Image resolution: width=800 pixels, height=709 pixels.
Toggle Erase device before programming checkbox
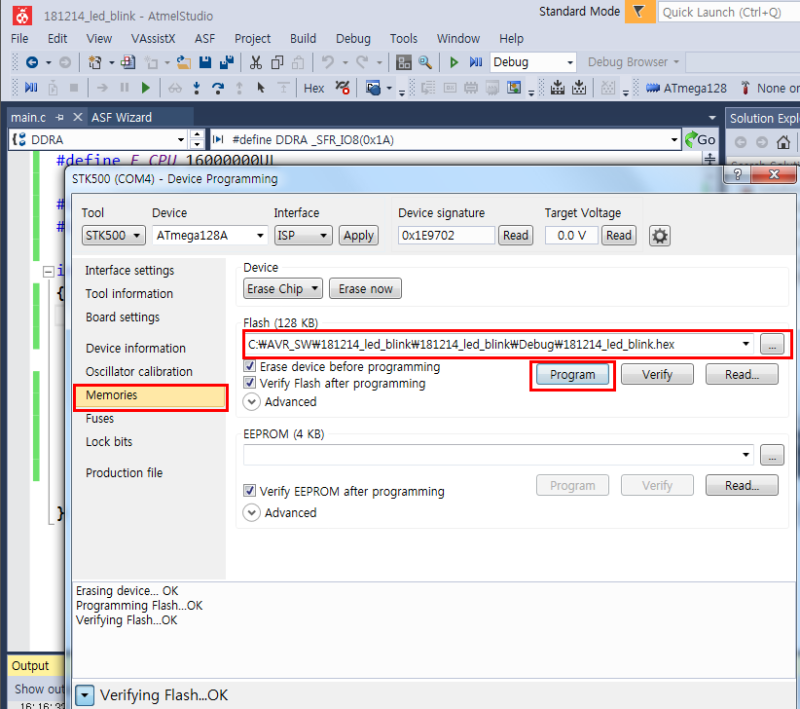249,366
